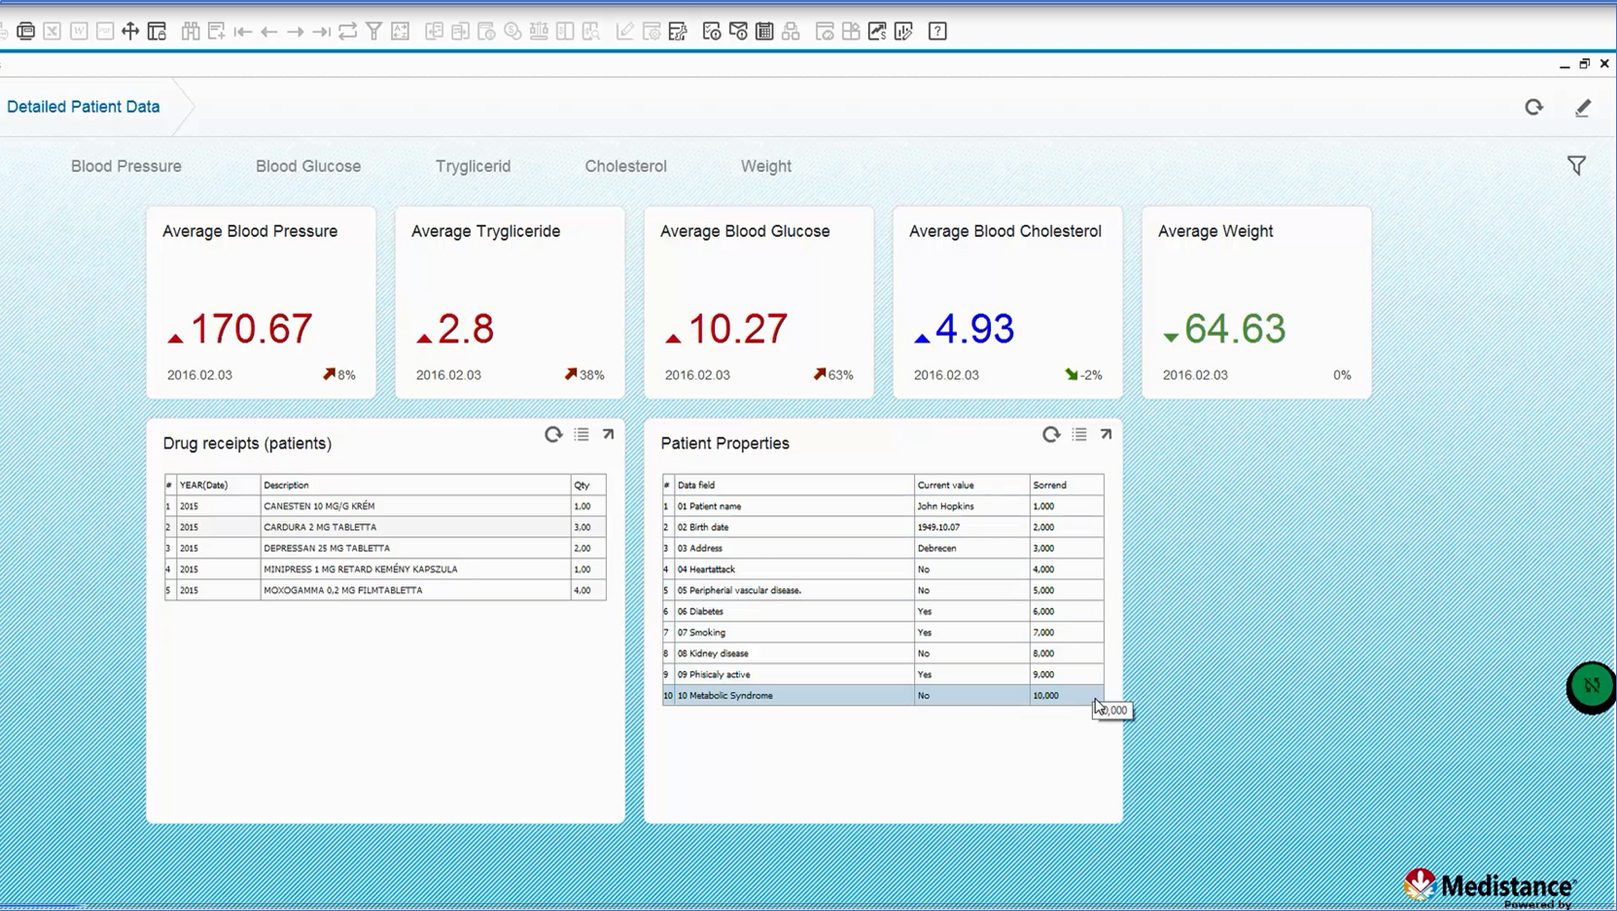This screenshot has width=1617, height=911.
Task: Click the 04 Heartattack row
Action: [883, 569]
